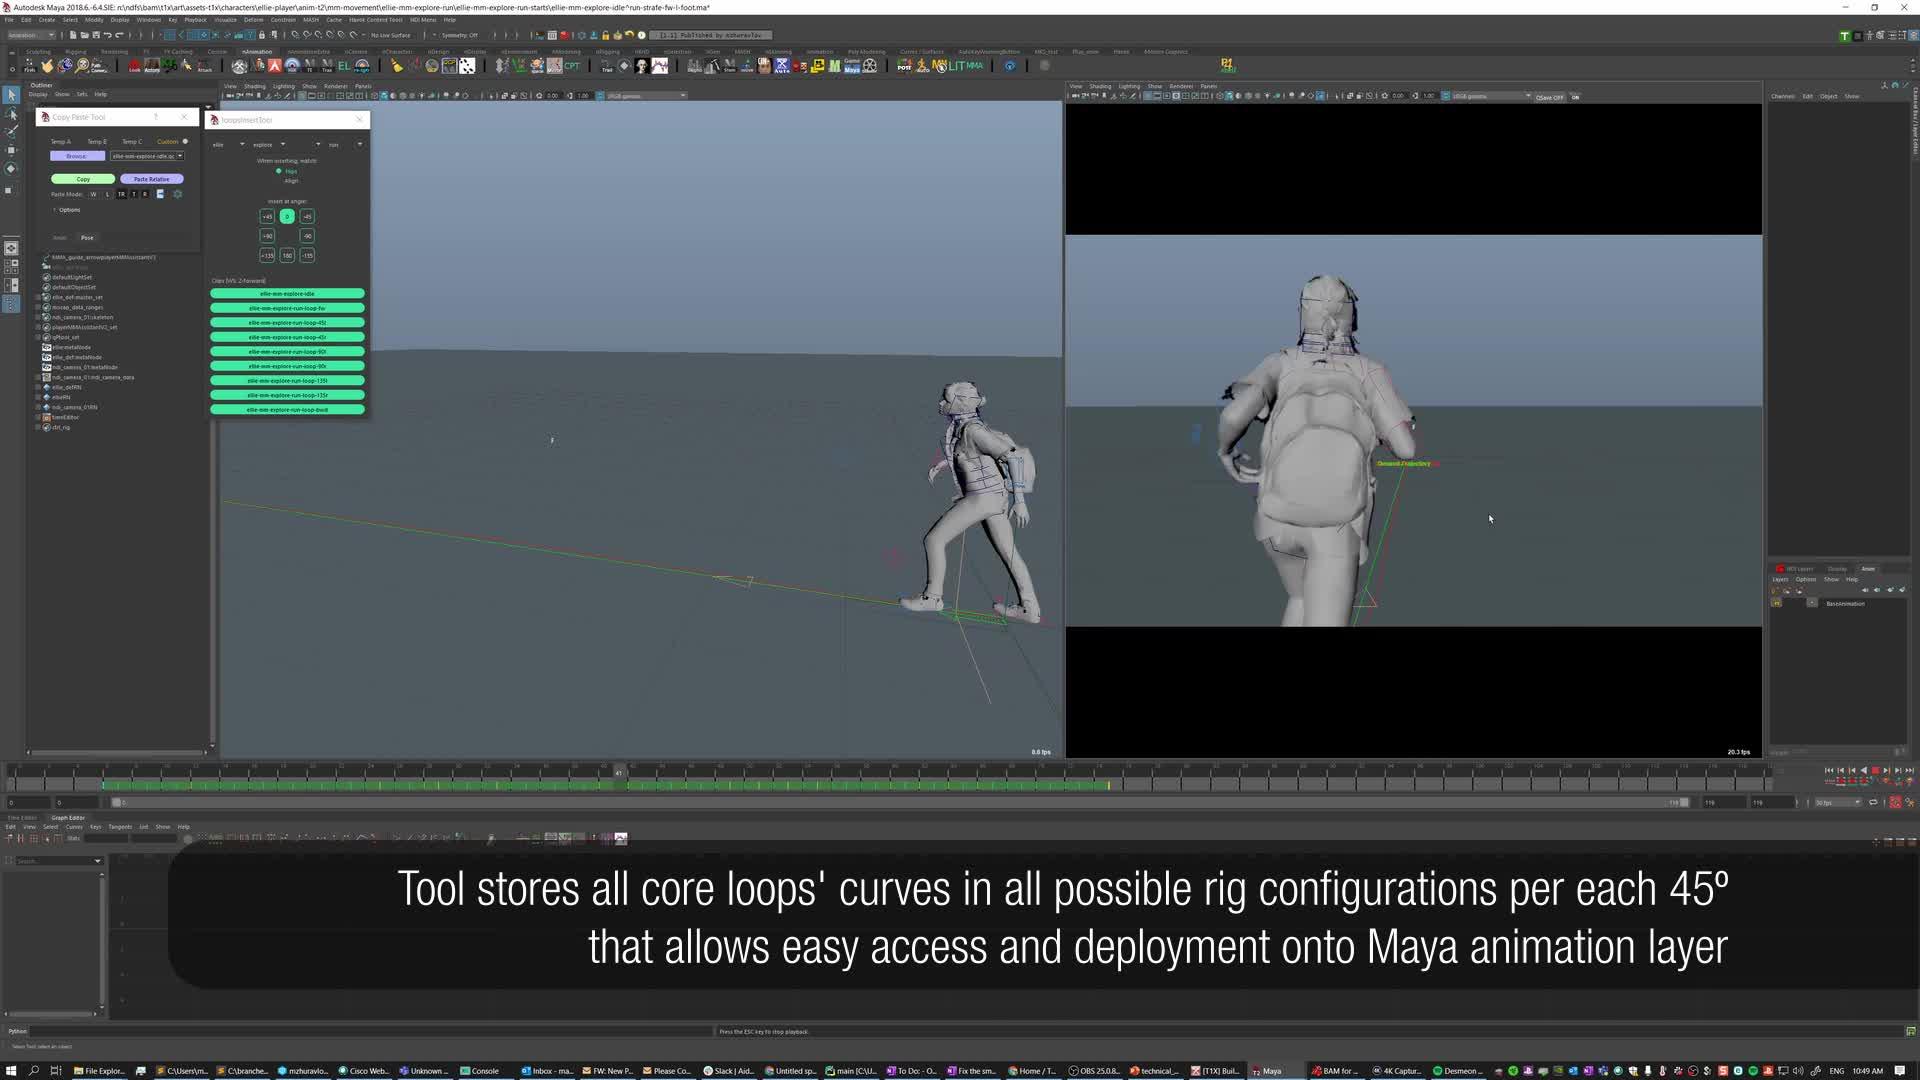This screenshot has width=1920, height=1080.
Task: Toggle the Custom radio indicator
Action: tap(185, 141)
